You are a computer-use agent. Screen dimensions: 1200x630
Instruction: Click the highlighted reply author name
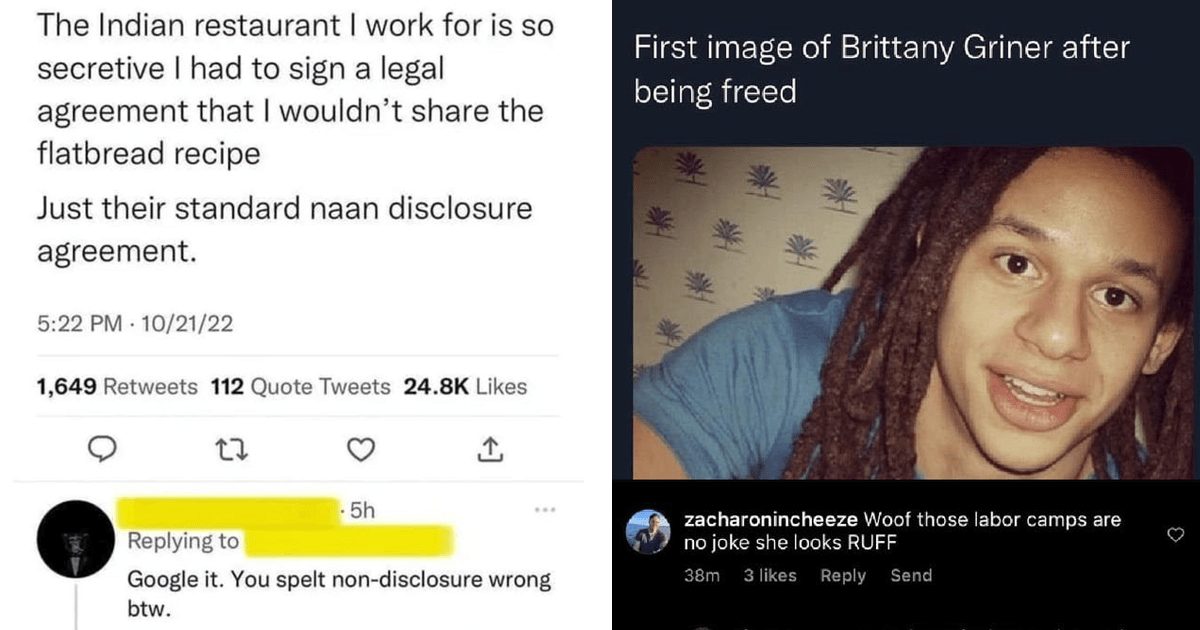(228, 510)
